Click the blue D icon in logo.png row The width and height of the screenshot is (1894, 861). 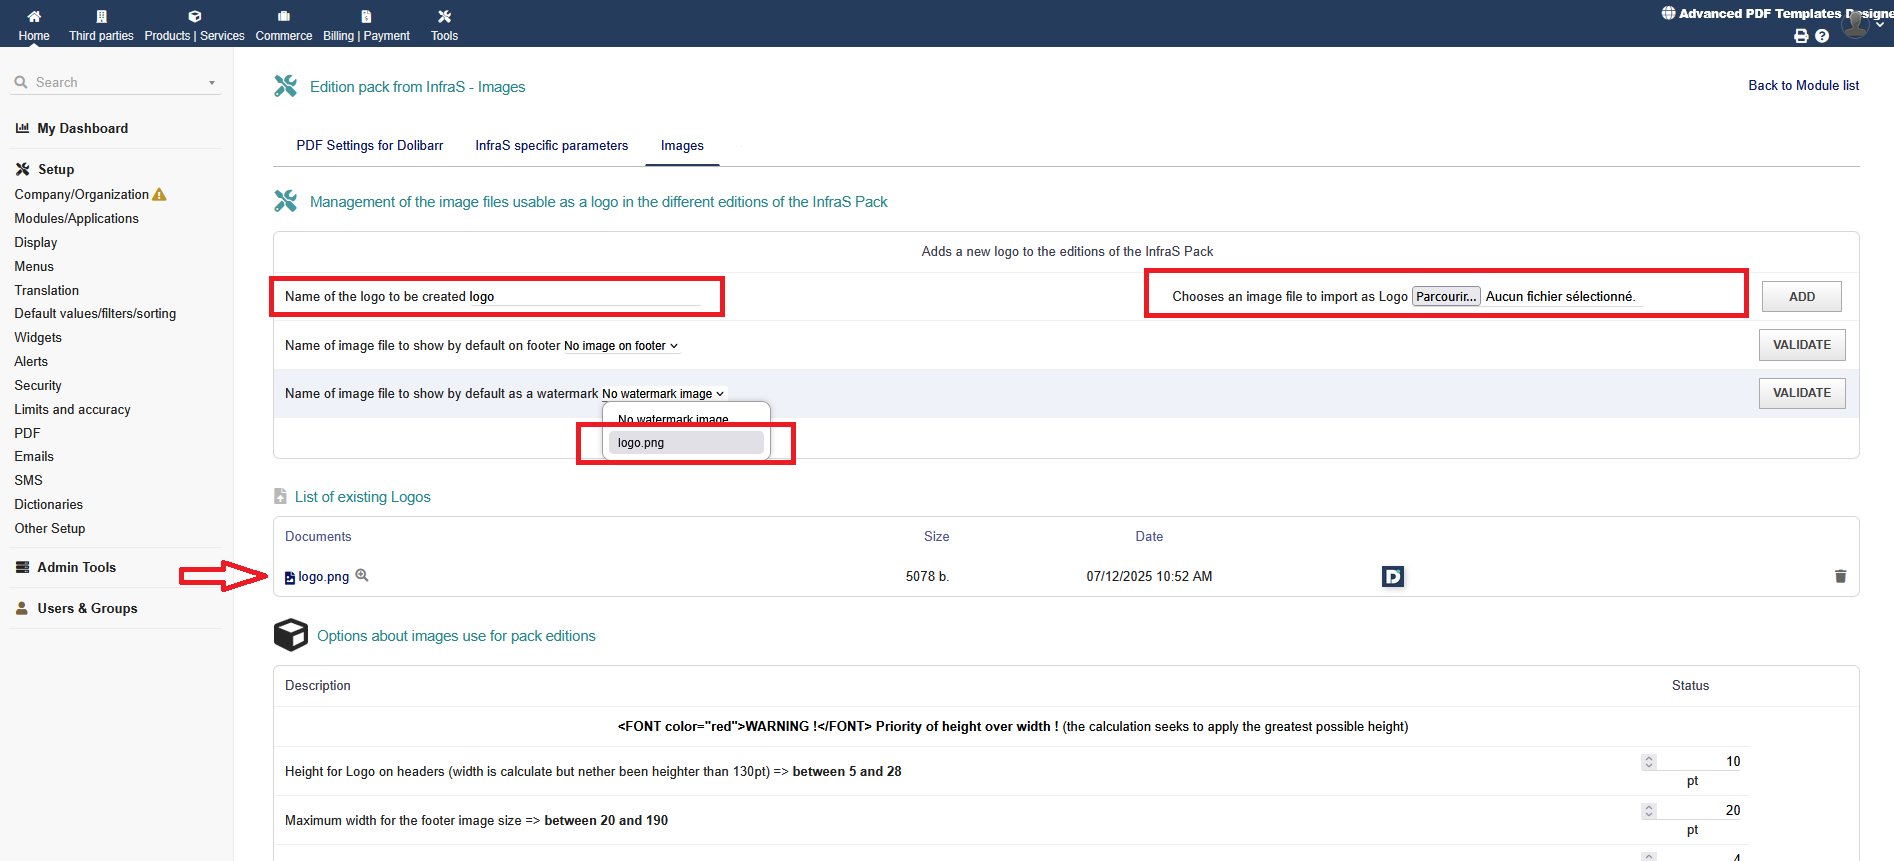click(1392, 576)
